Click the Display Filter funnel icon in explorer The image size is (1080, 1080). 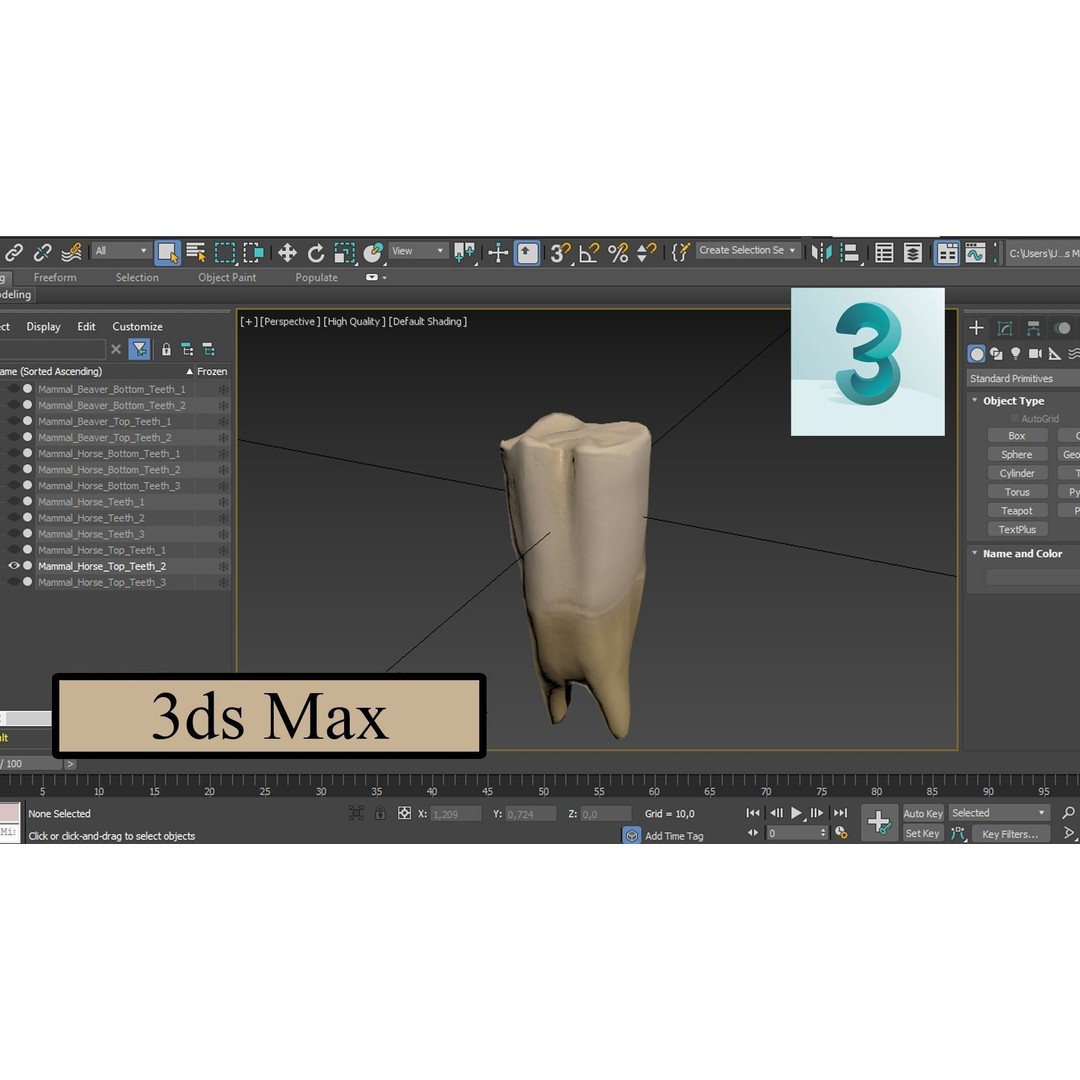pos(139,349)
